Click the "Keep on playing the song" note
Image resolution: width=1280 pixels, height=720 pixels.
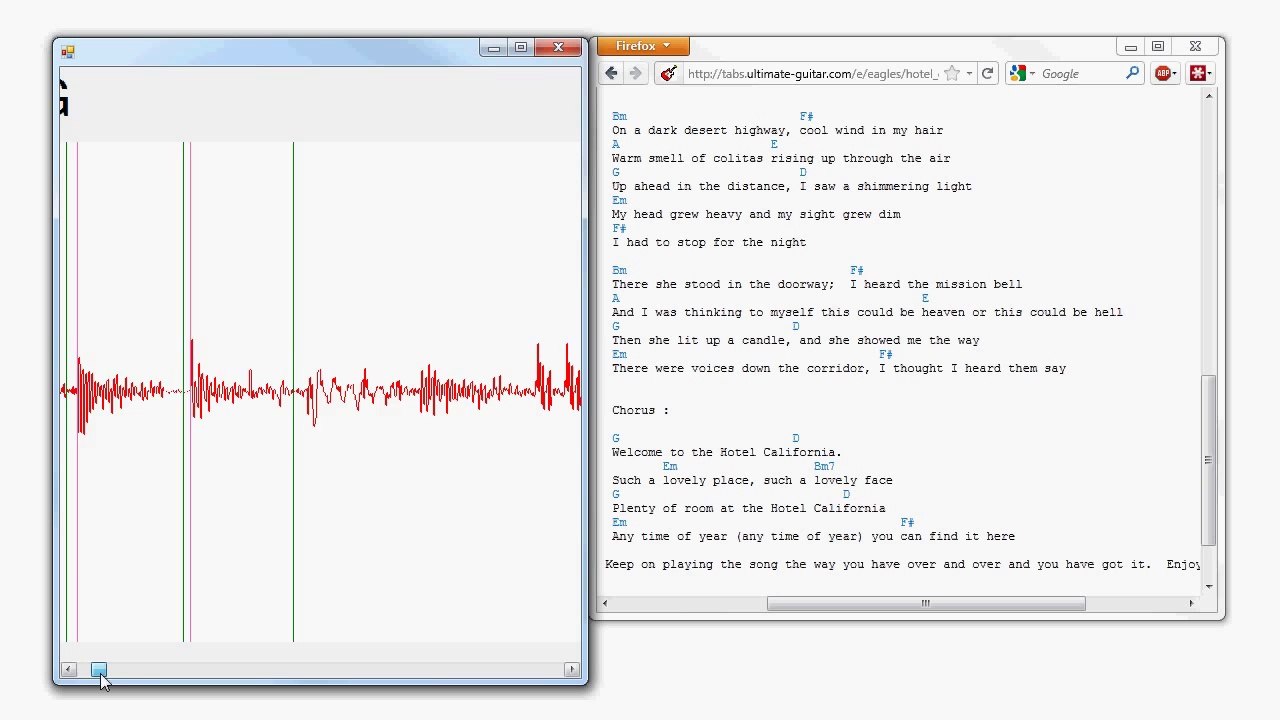(691, 564)
